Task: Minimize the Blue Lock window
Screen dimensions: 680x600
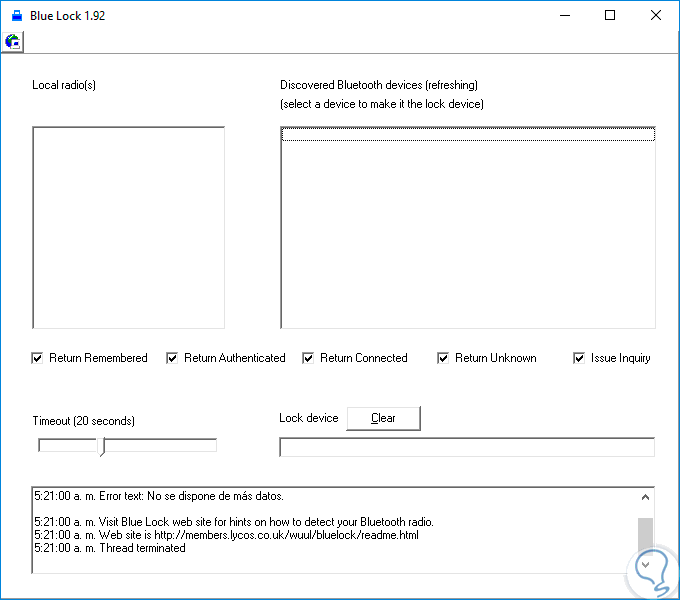Action: tap(565, 16)
